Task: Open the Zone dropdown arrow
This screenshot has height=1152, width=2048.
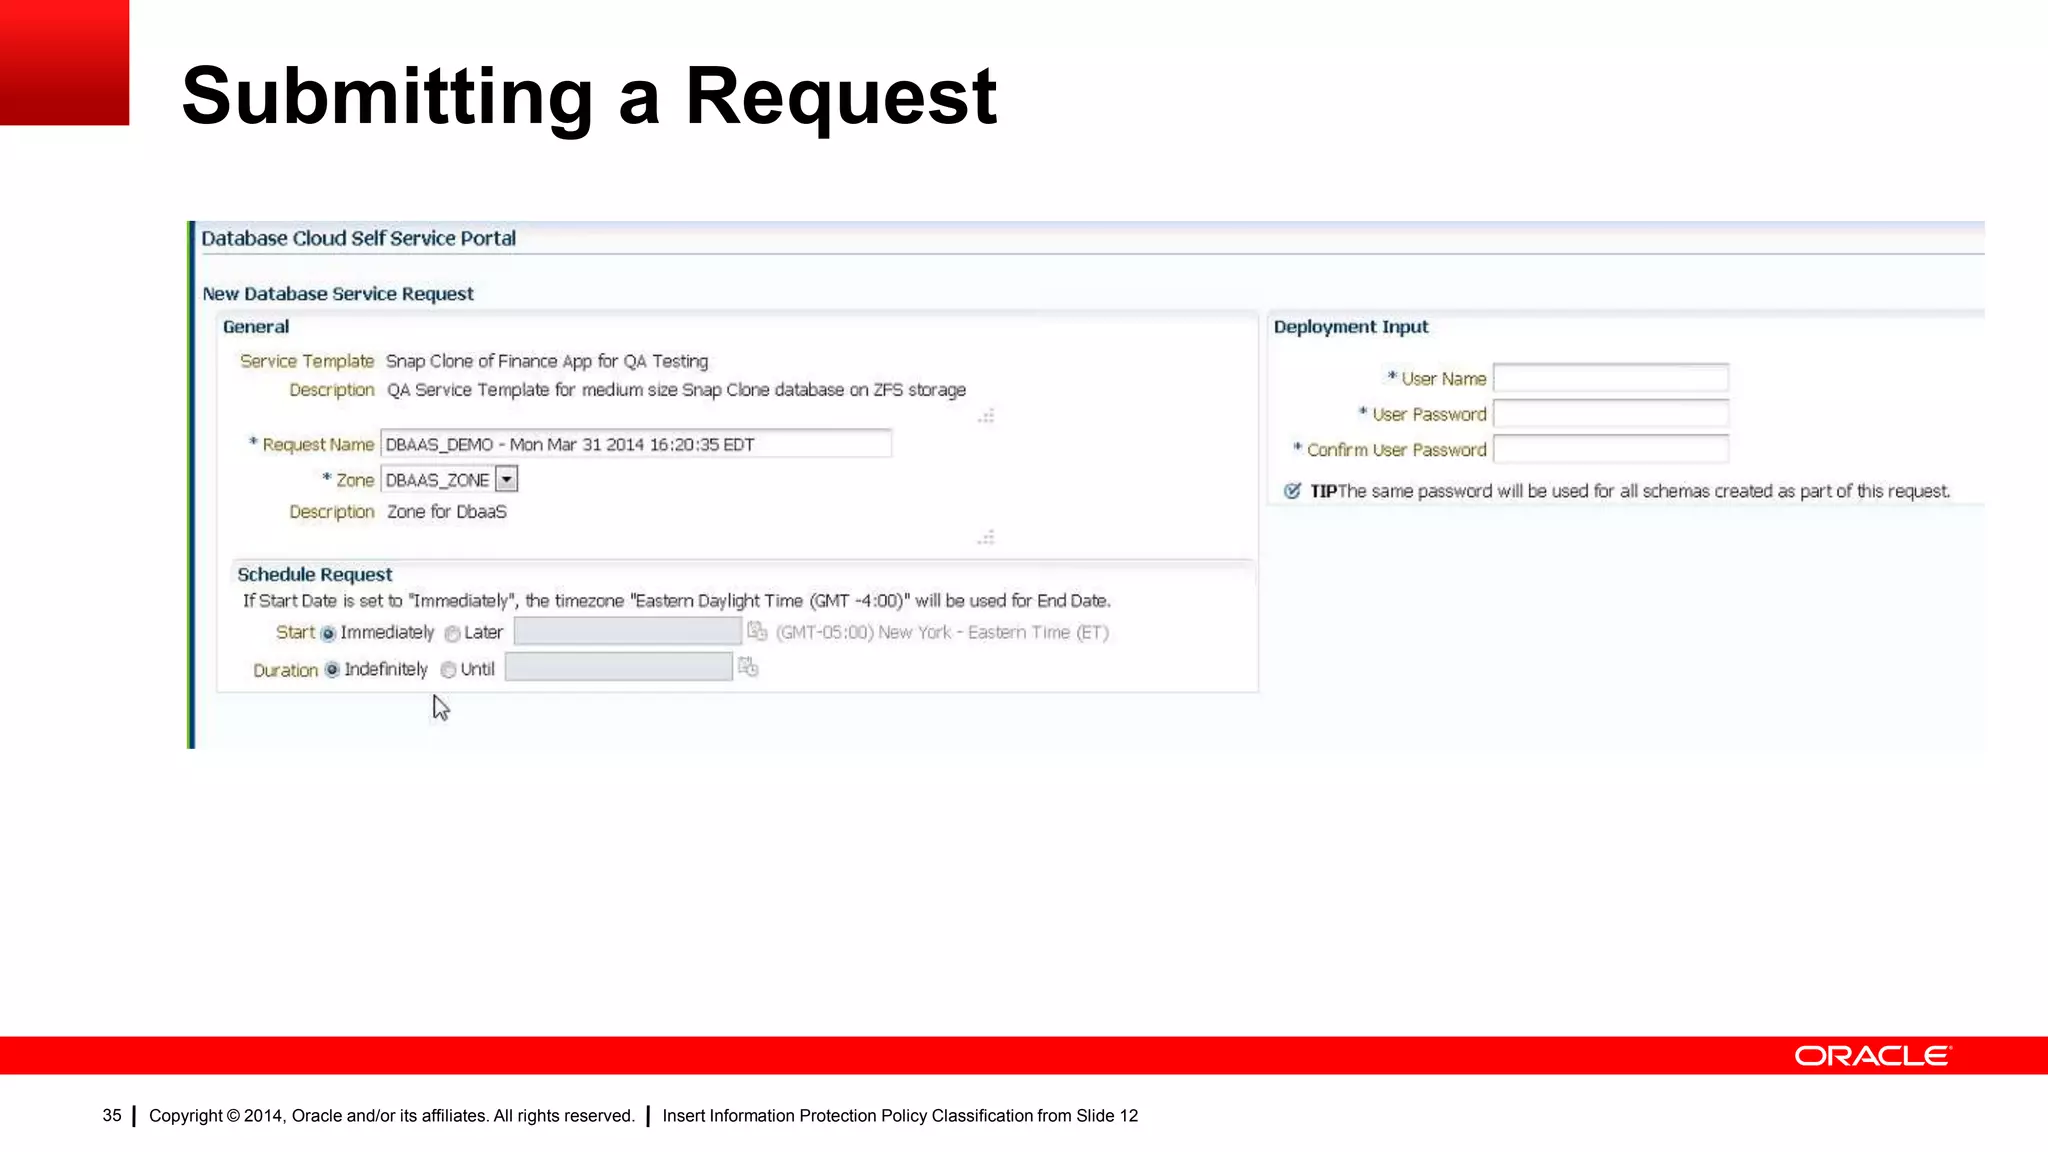Action: (507, 480)
